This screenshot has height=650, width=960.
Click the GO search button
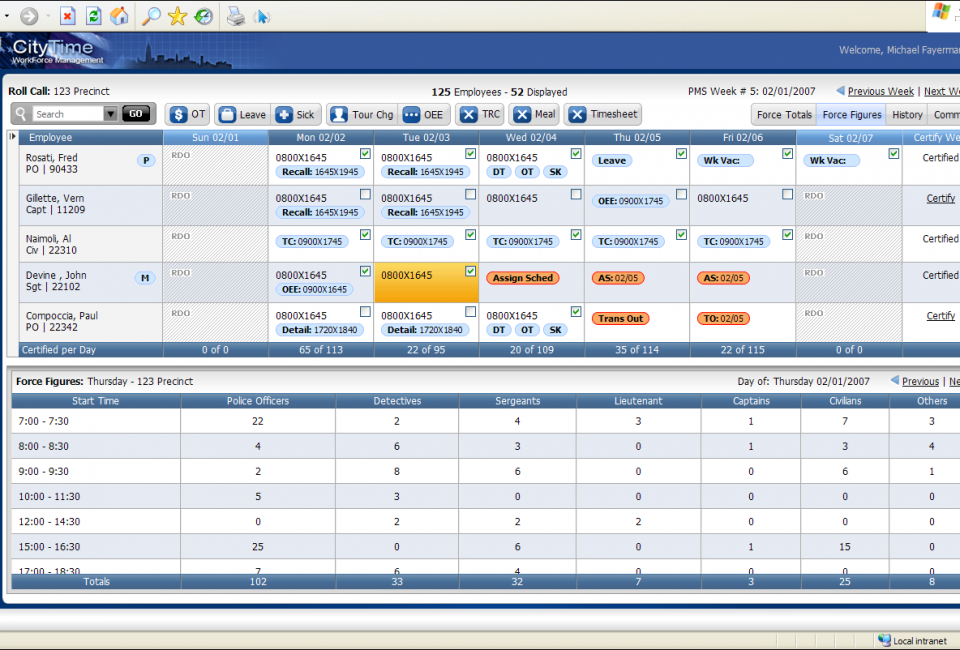[136, 114]
